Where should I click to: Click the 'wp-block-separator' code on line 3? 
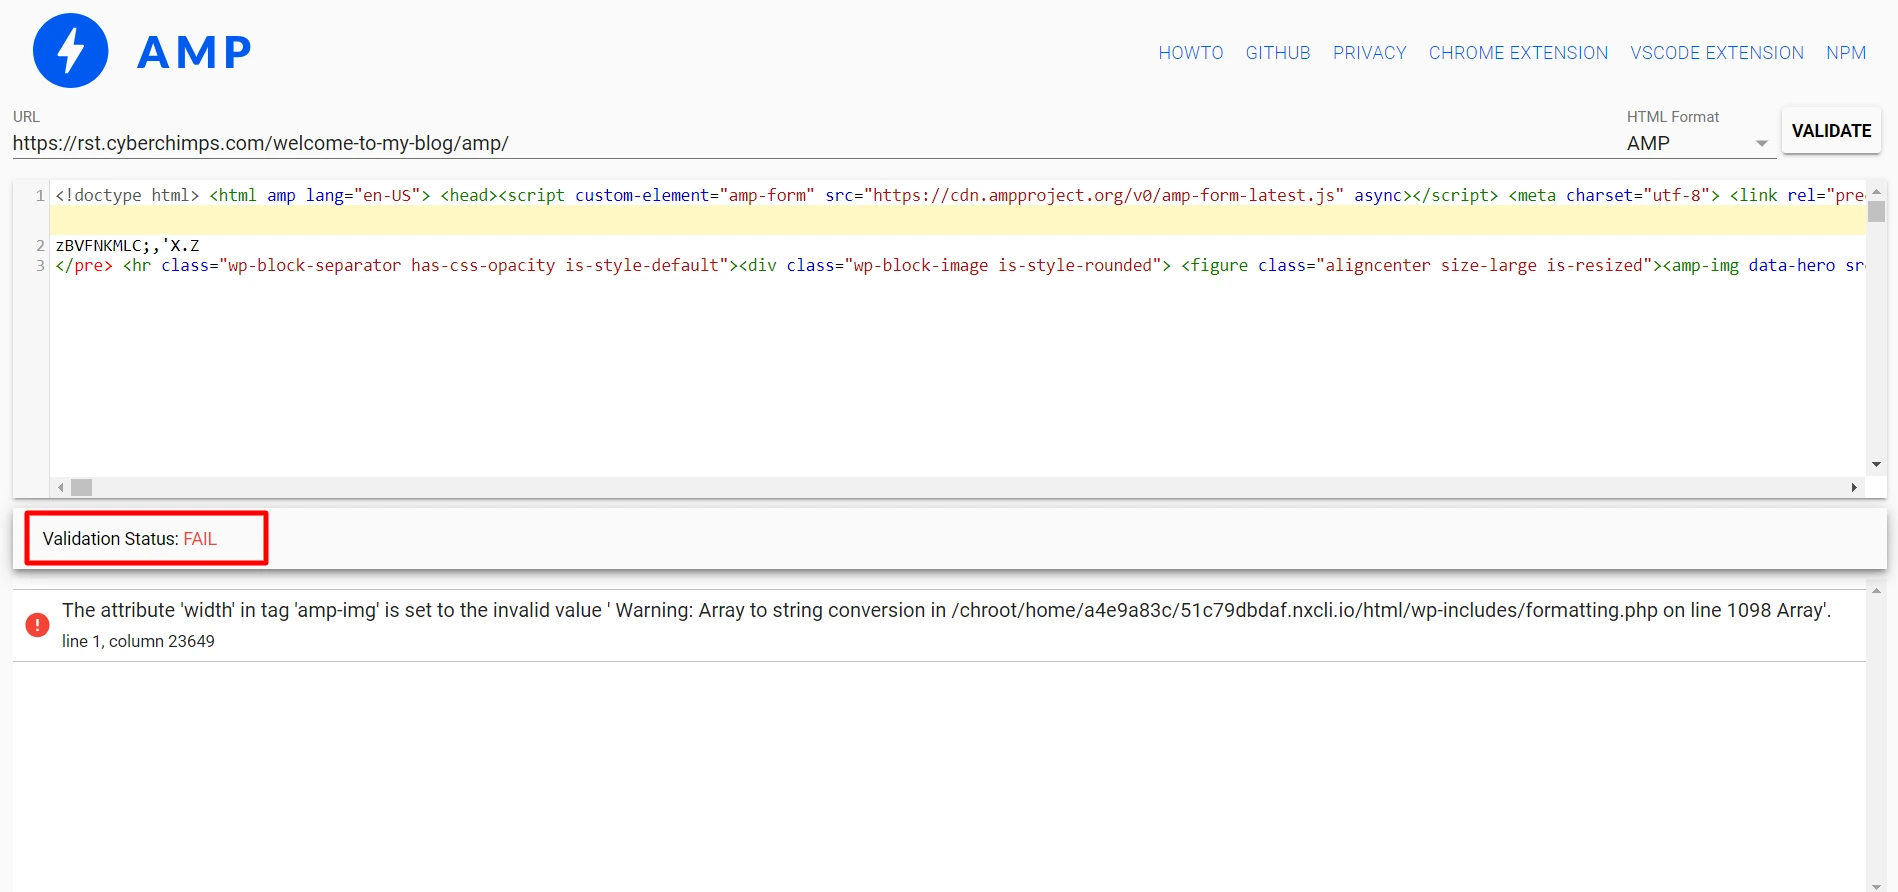[314, 265]
